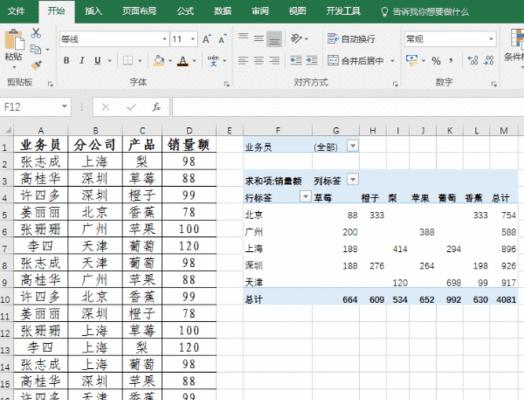Image resolution: width=524 pixels, height=400 pixels.
Task: Switch to 视图 tab
Action: pos(297,11)
